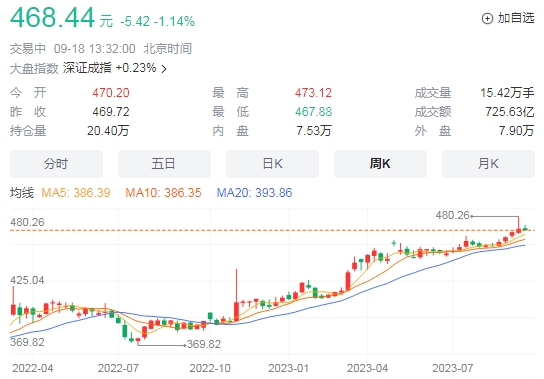
Task: Click the 369.82 low marker on chart
Action: 204,344
